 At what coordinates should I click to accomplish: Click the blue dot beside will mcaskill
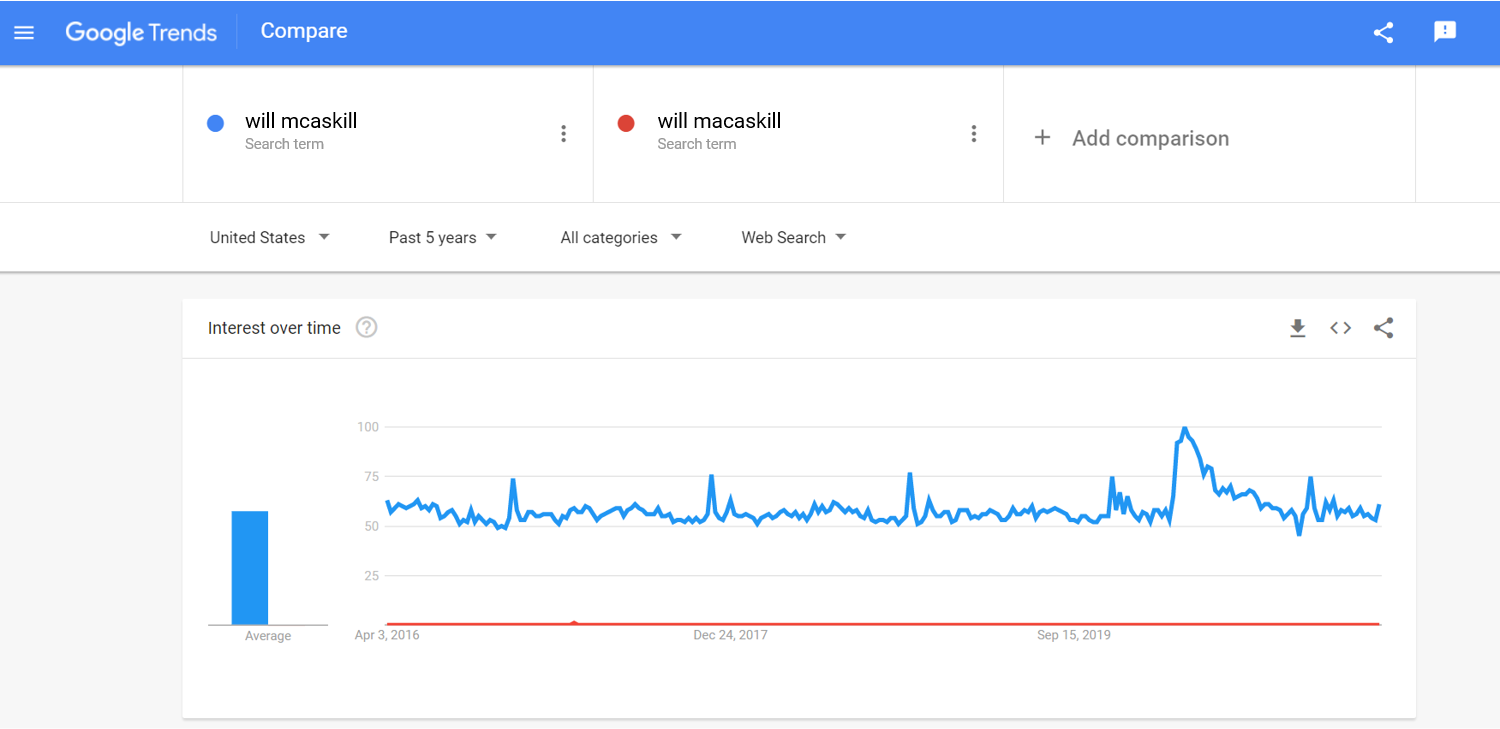[x=215, y=123]
